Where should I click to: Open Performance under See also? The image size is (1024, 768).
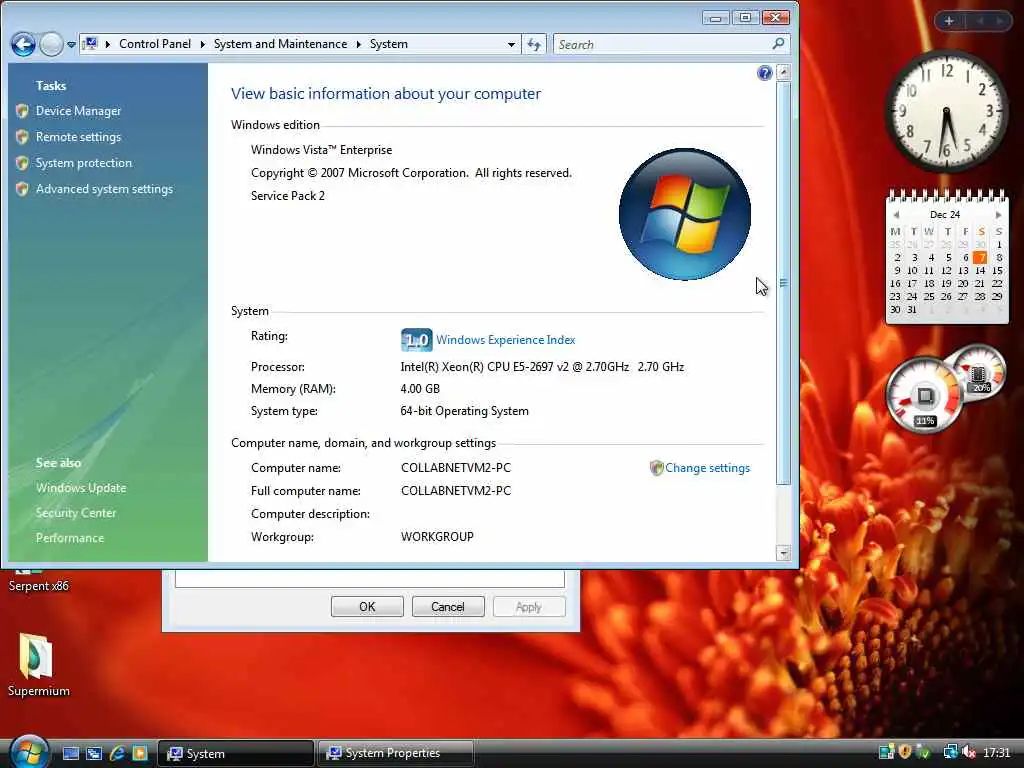[x=70, y=538]
